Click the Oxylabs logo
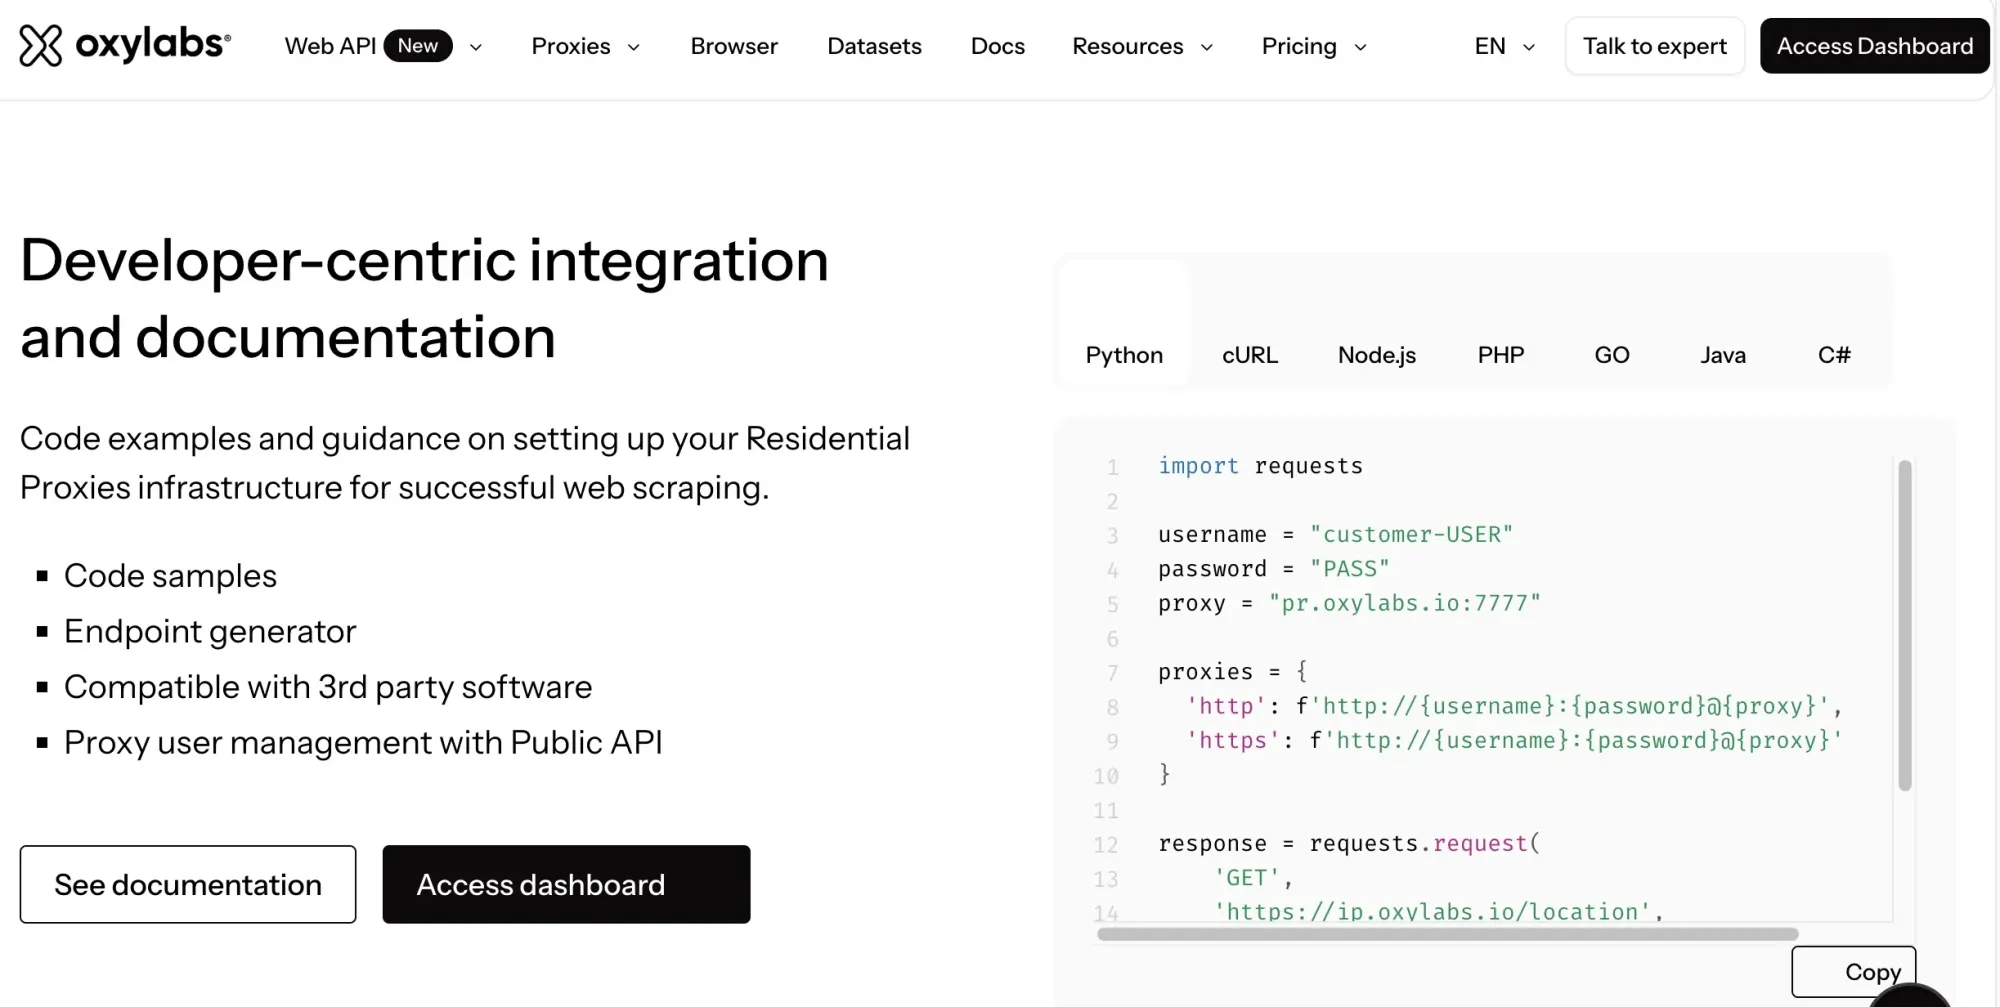Image resolution: width=2000 pixels, height=1007 pixels. tap(125, 45)
